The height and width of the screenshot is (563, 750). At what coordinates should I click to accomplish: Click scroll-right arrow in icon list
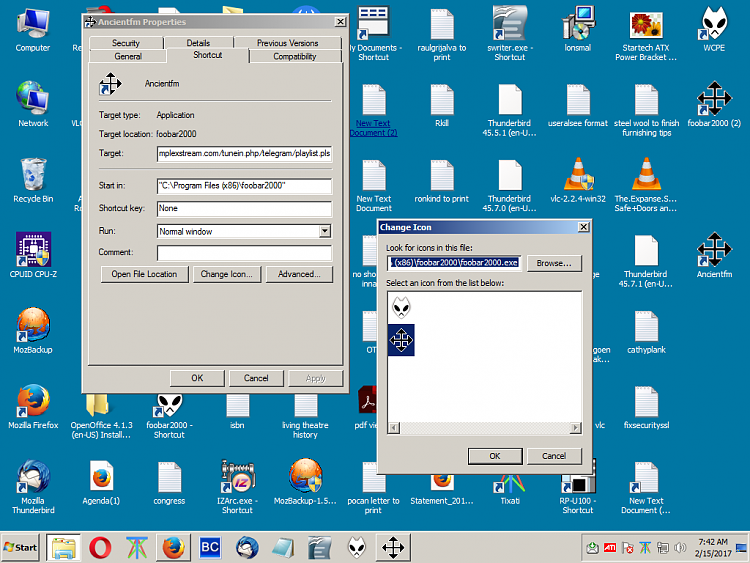[x=576, y=428]
